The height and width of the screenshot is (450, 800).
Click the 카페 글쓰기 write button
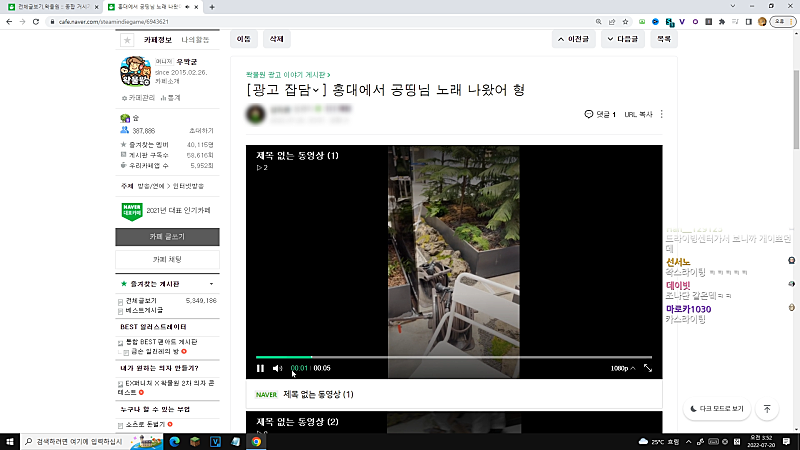click(167, 237)
